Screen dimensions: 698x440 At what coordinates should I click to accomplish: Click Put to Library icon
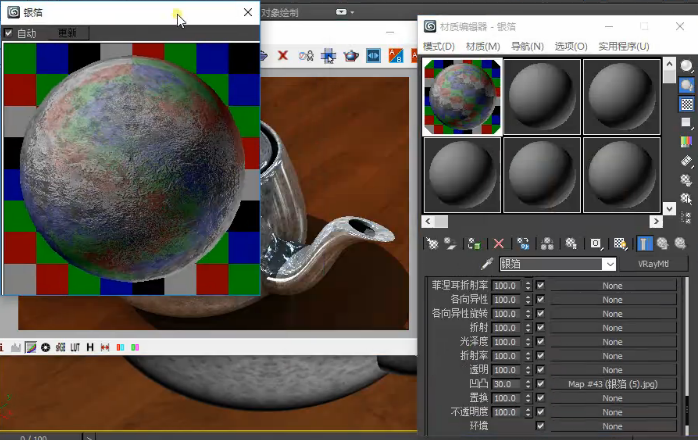coord(571,244)
